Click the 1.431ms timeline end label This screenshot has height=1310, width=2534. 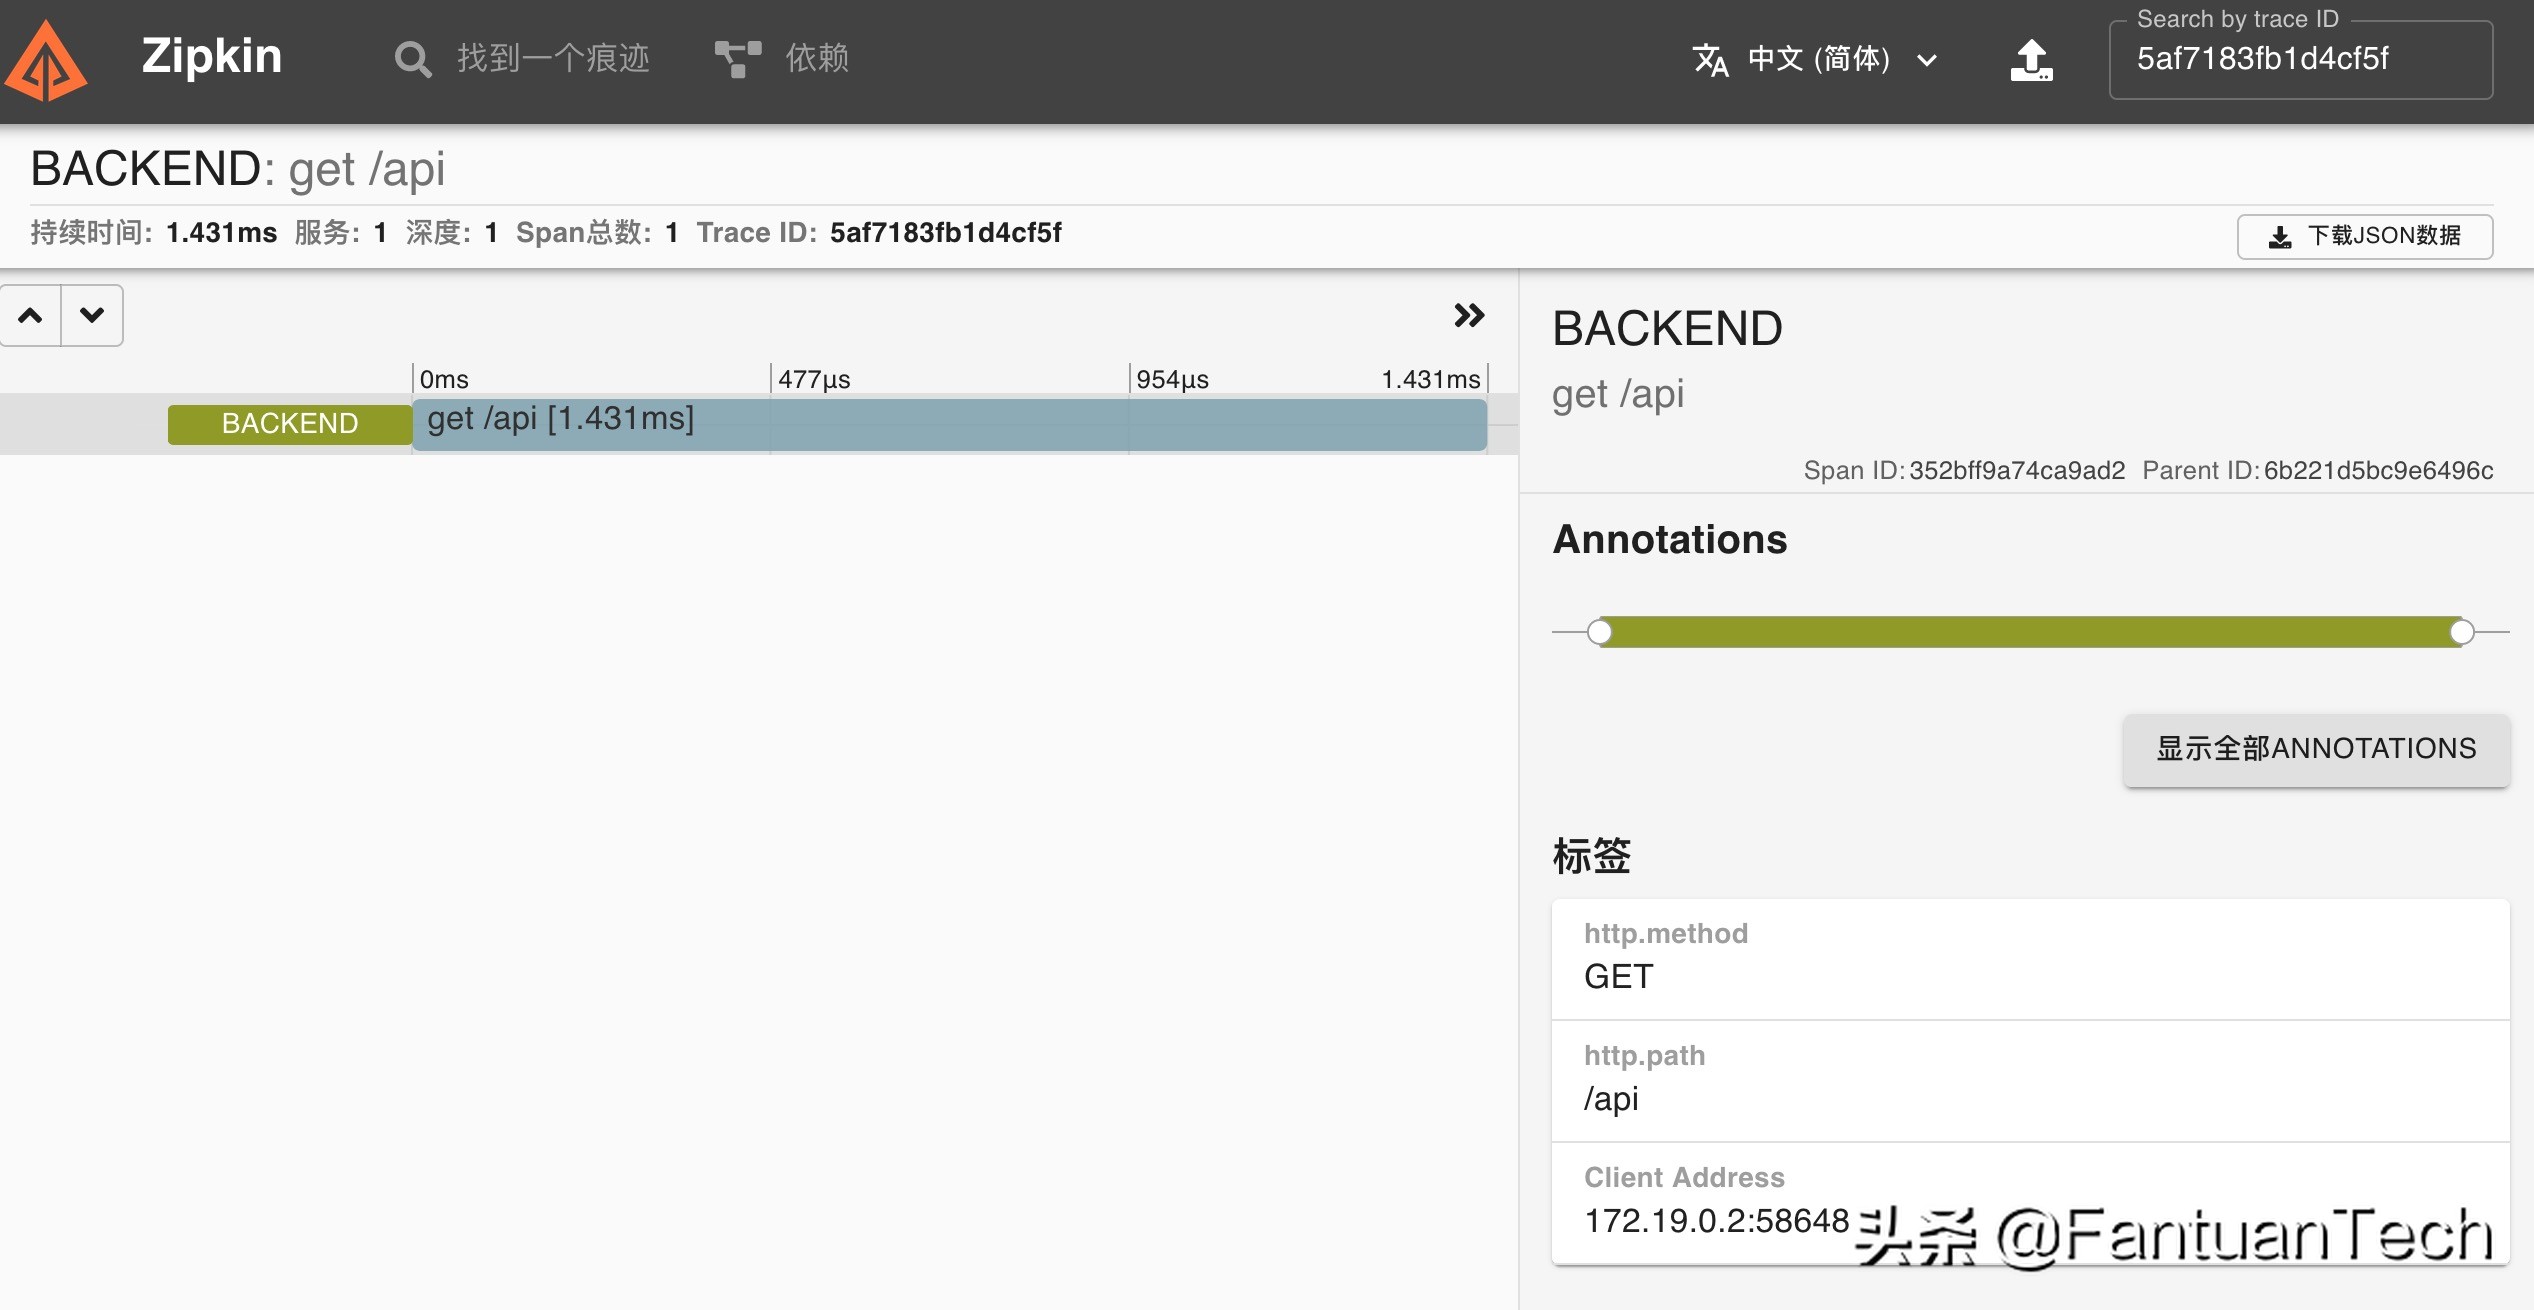pyautogui.click(x=1431, y=380)
